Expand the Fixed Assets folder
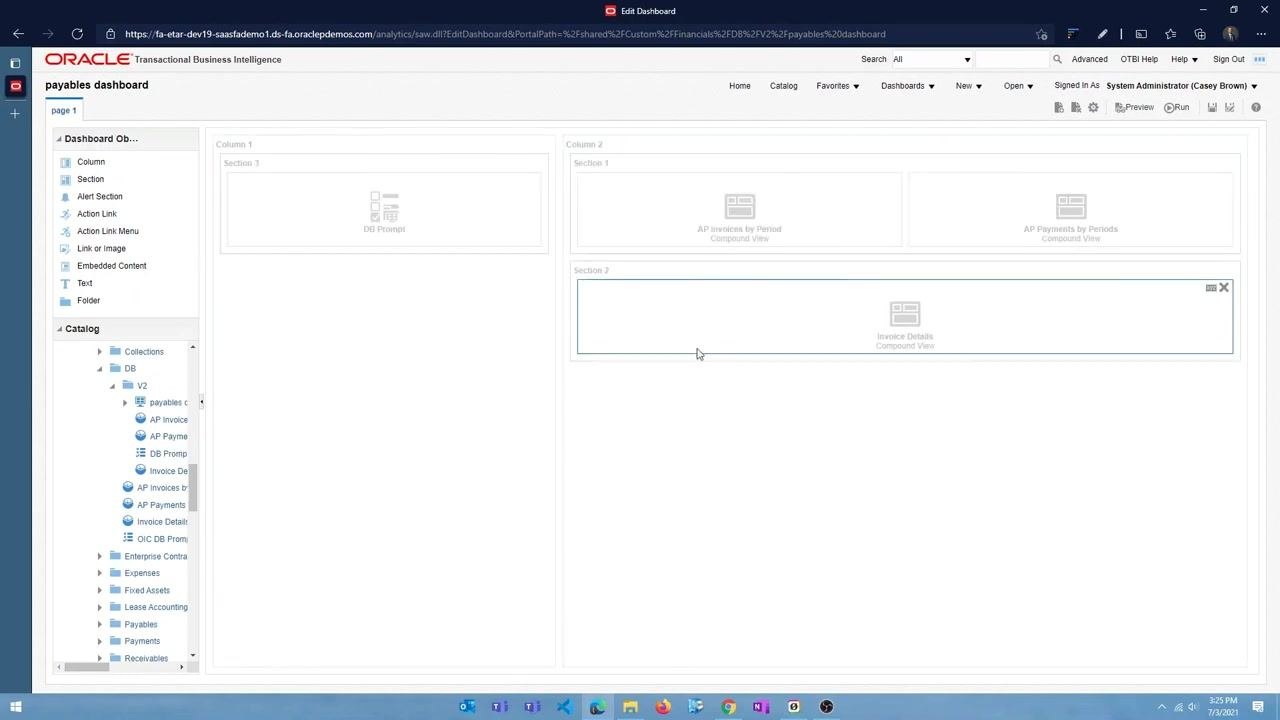 [x=100, y=591]
